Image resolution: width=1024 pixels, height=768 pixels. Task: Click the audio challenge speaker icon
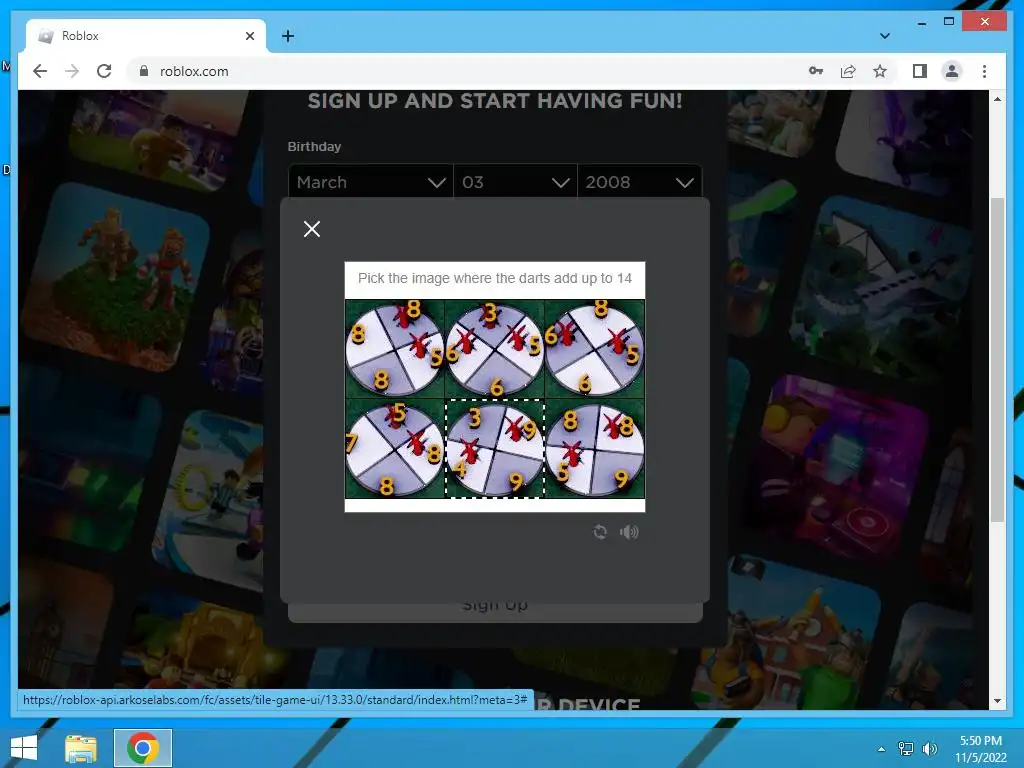pyautogui.click(x=629, y=532)
